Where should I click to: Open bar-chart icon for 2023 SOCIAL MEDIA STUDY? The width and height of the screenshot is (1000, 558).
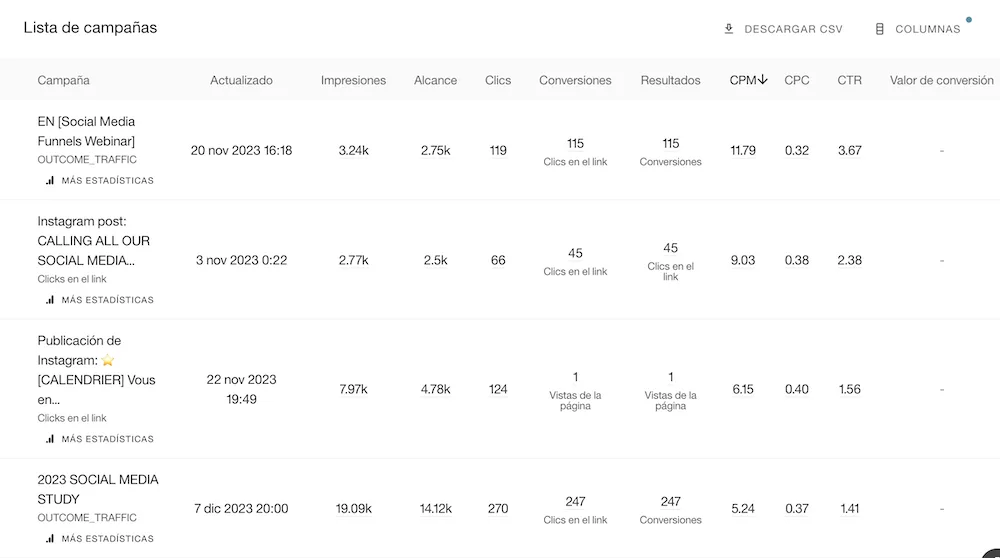[x=50, y=538]
